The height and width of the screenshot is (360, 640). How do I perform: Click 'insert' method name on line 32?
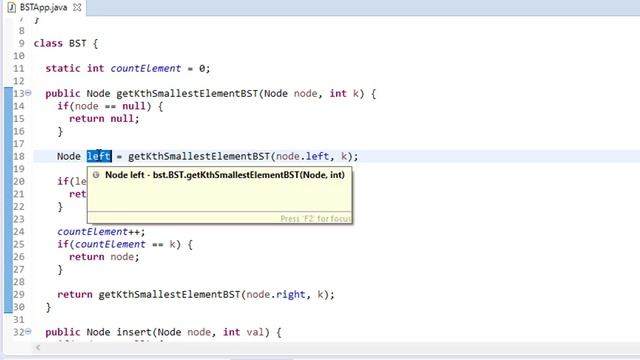click(x=134, y=332)
